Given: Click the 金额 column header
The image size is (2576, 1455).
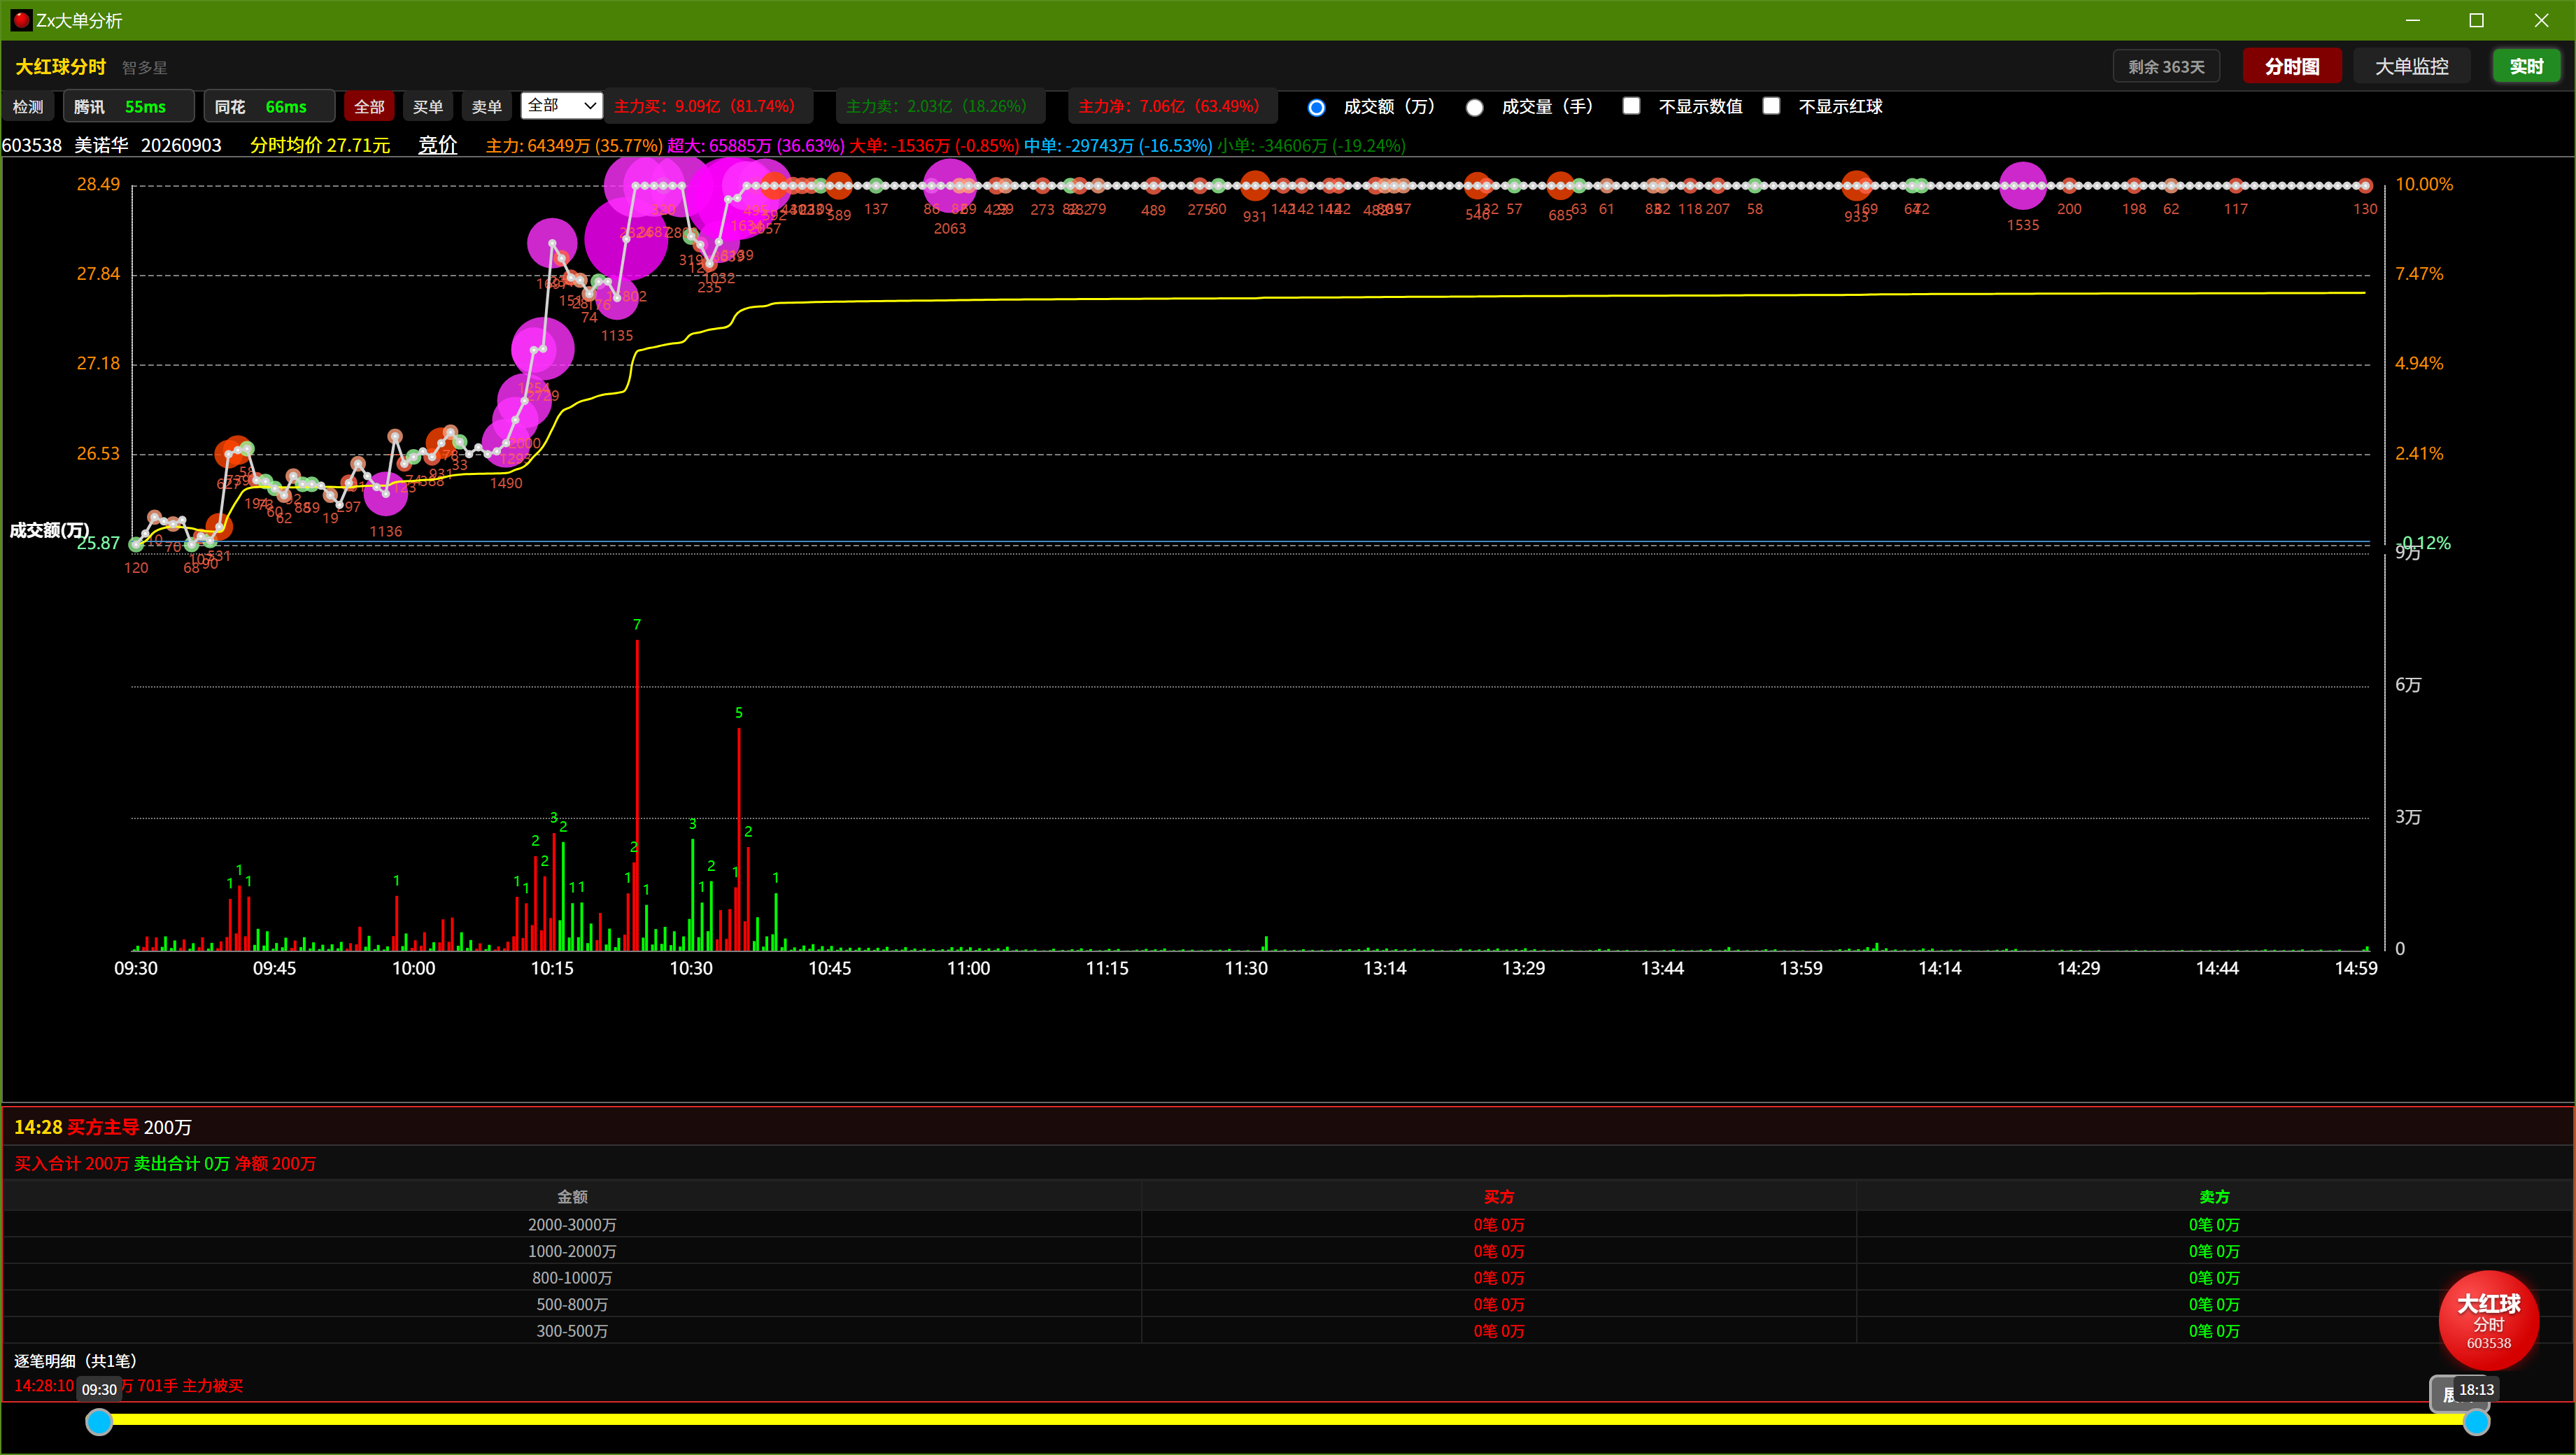Looking at the screenshot, I should tap(572, 1197).
